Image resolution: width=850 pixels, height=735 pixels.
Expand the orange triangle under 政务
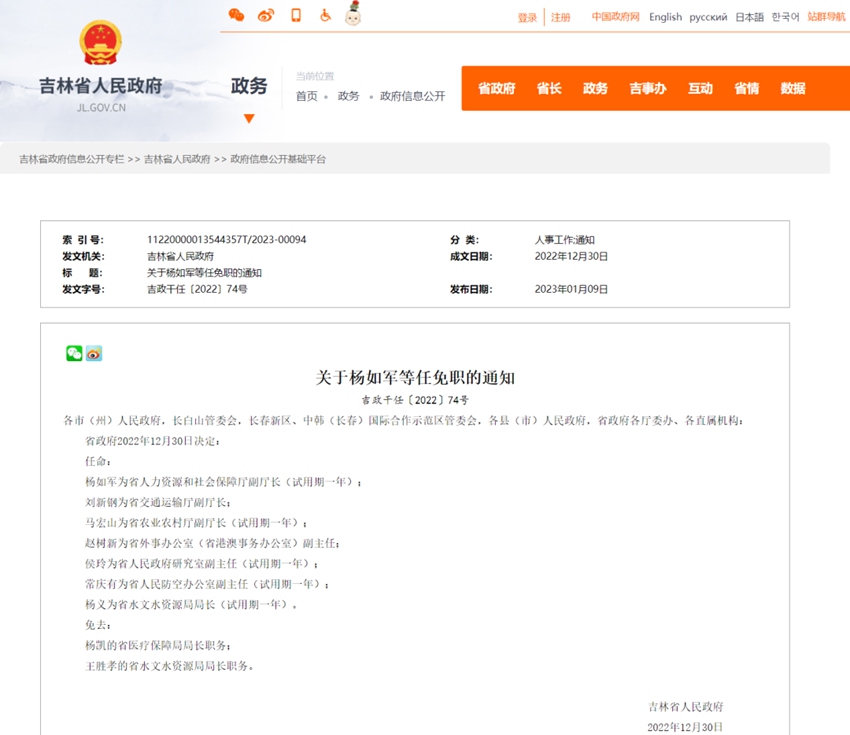pos(249,118)
